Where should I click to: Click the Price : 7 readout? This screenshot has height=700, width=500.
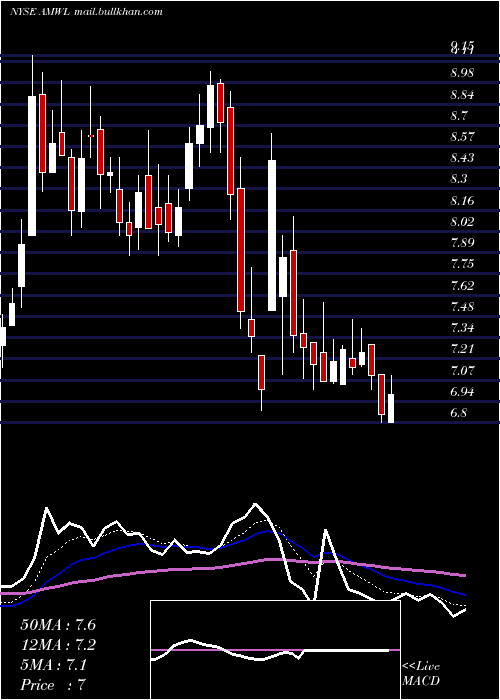(53, 685)
